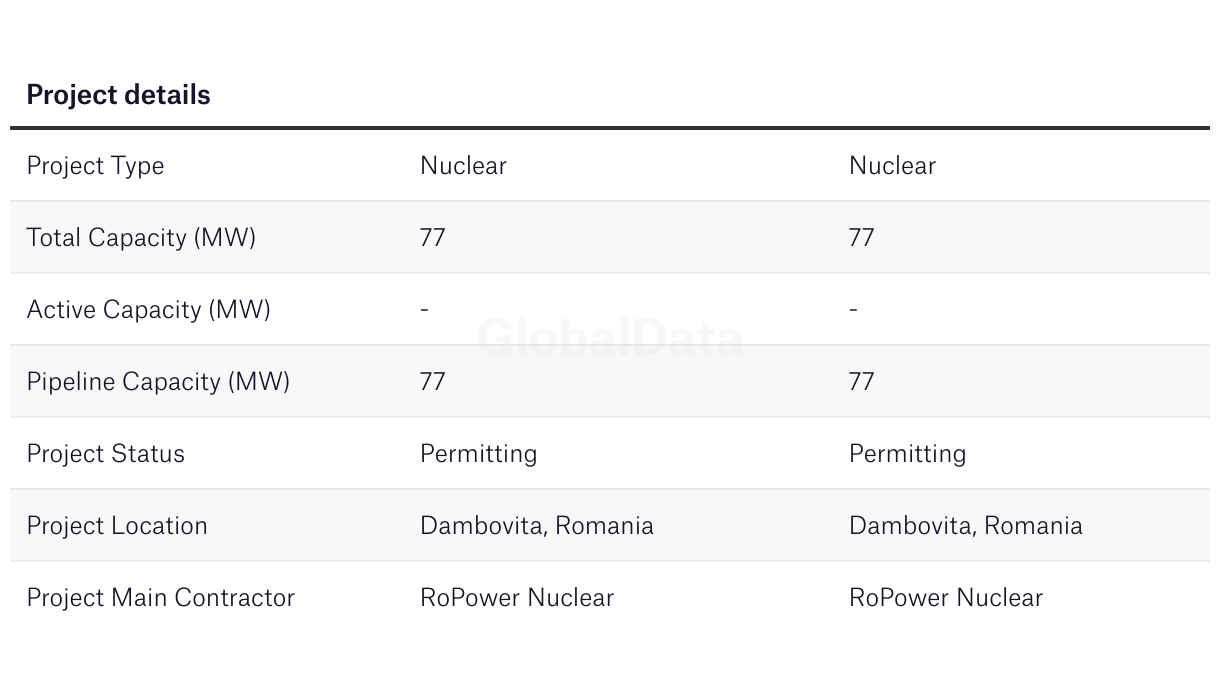Click second Dambovita, Romania location
The width and height of the screenshot is (1220, 674).
pyautogui.click(x=966, y=526)
